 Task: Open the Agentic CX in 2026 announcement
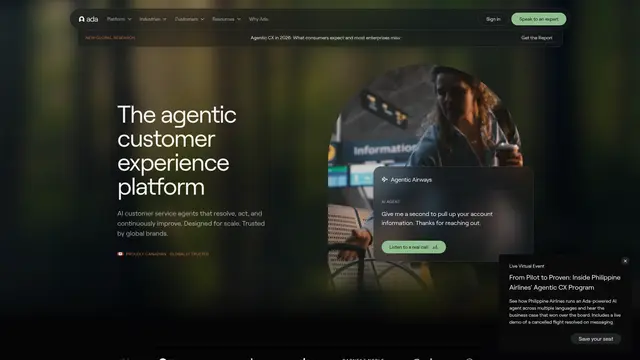(325, 38)
